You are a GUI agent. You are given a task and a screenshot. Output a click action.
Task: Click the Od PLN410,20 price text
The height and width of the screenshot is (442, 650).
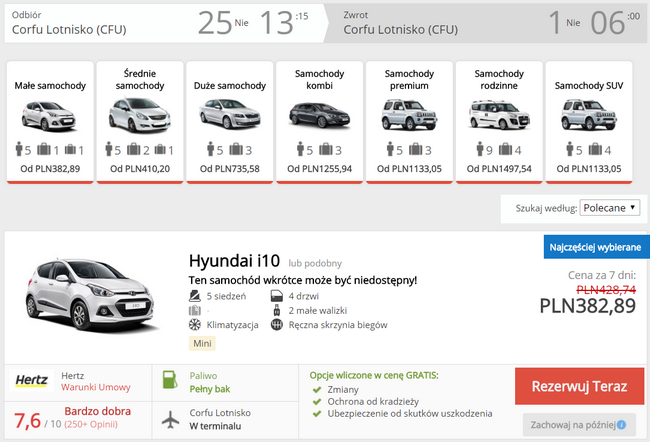coord(140,169)
